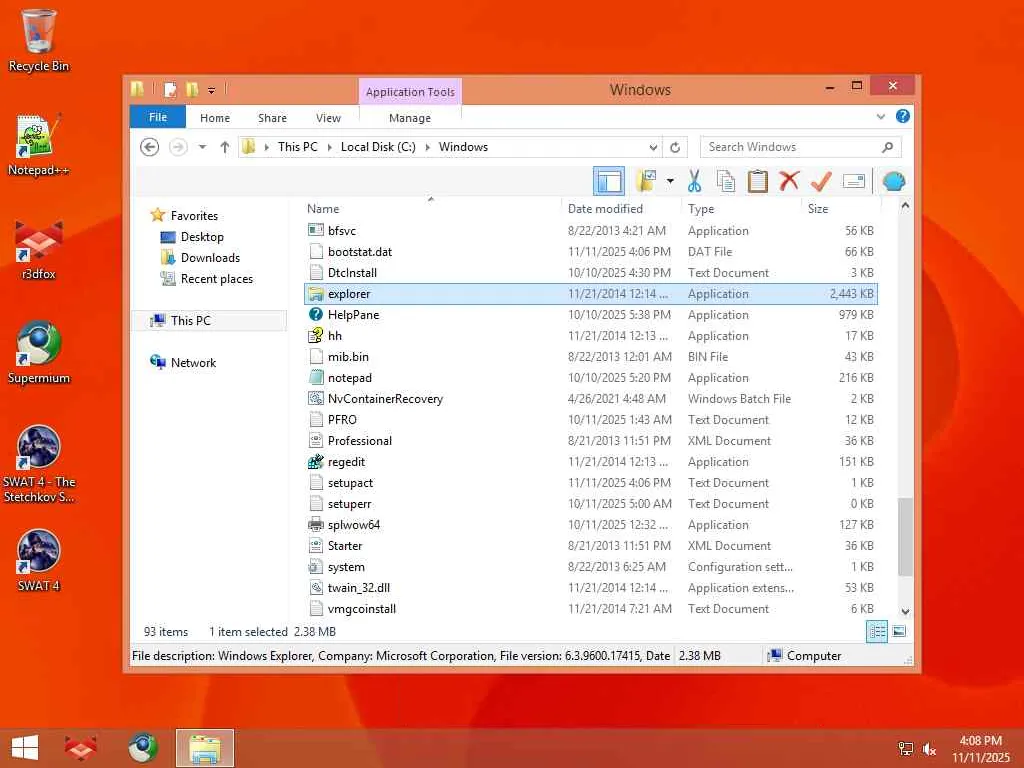Select the Application Tools contextual tab

click(410, 92)
